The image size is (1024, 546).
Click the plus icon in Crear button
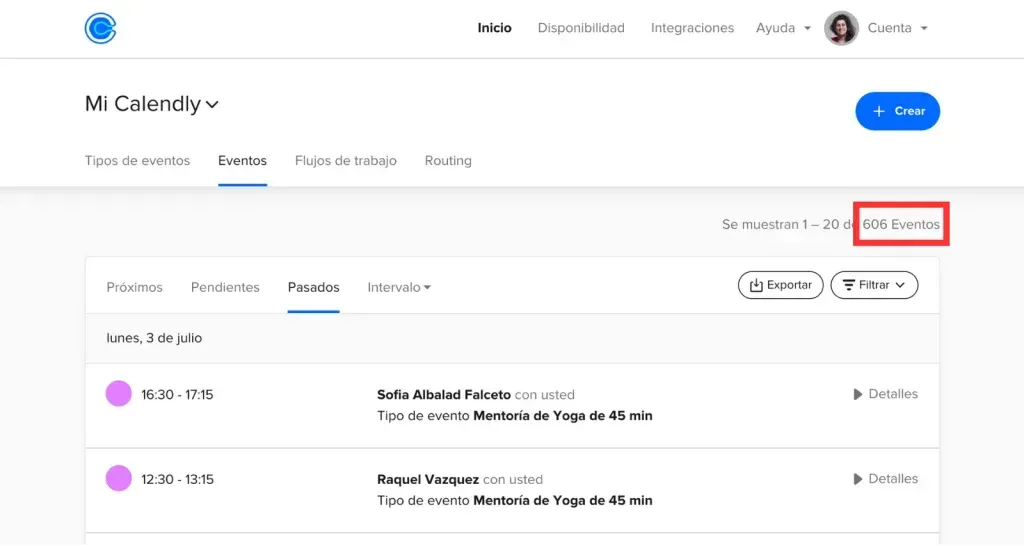pyautogui.click(x=879, y=111)
